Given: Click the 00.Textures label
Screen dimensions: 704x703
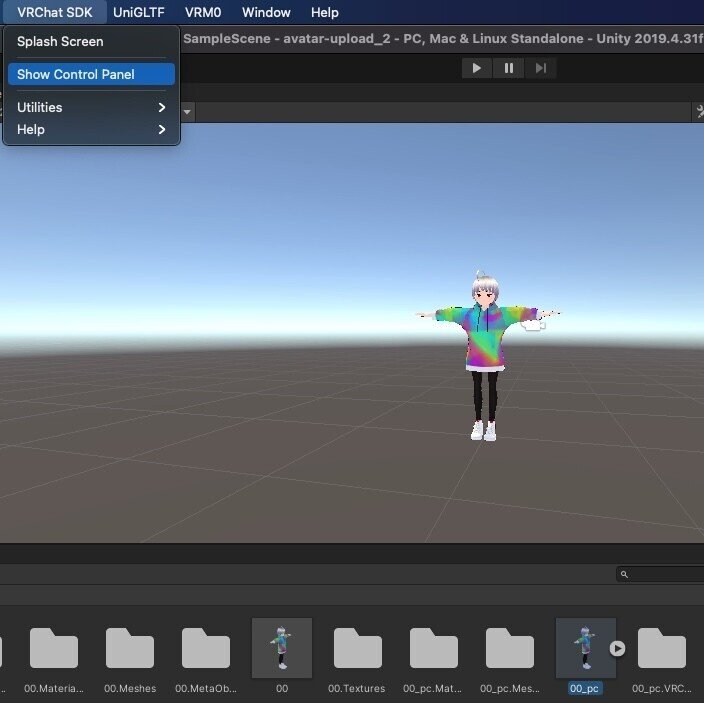Looking at the screenshot, I should [x=356, y=688].
